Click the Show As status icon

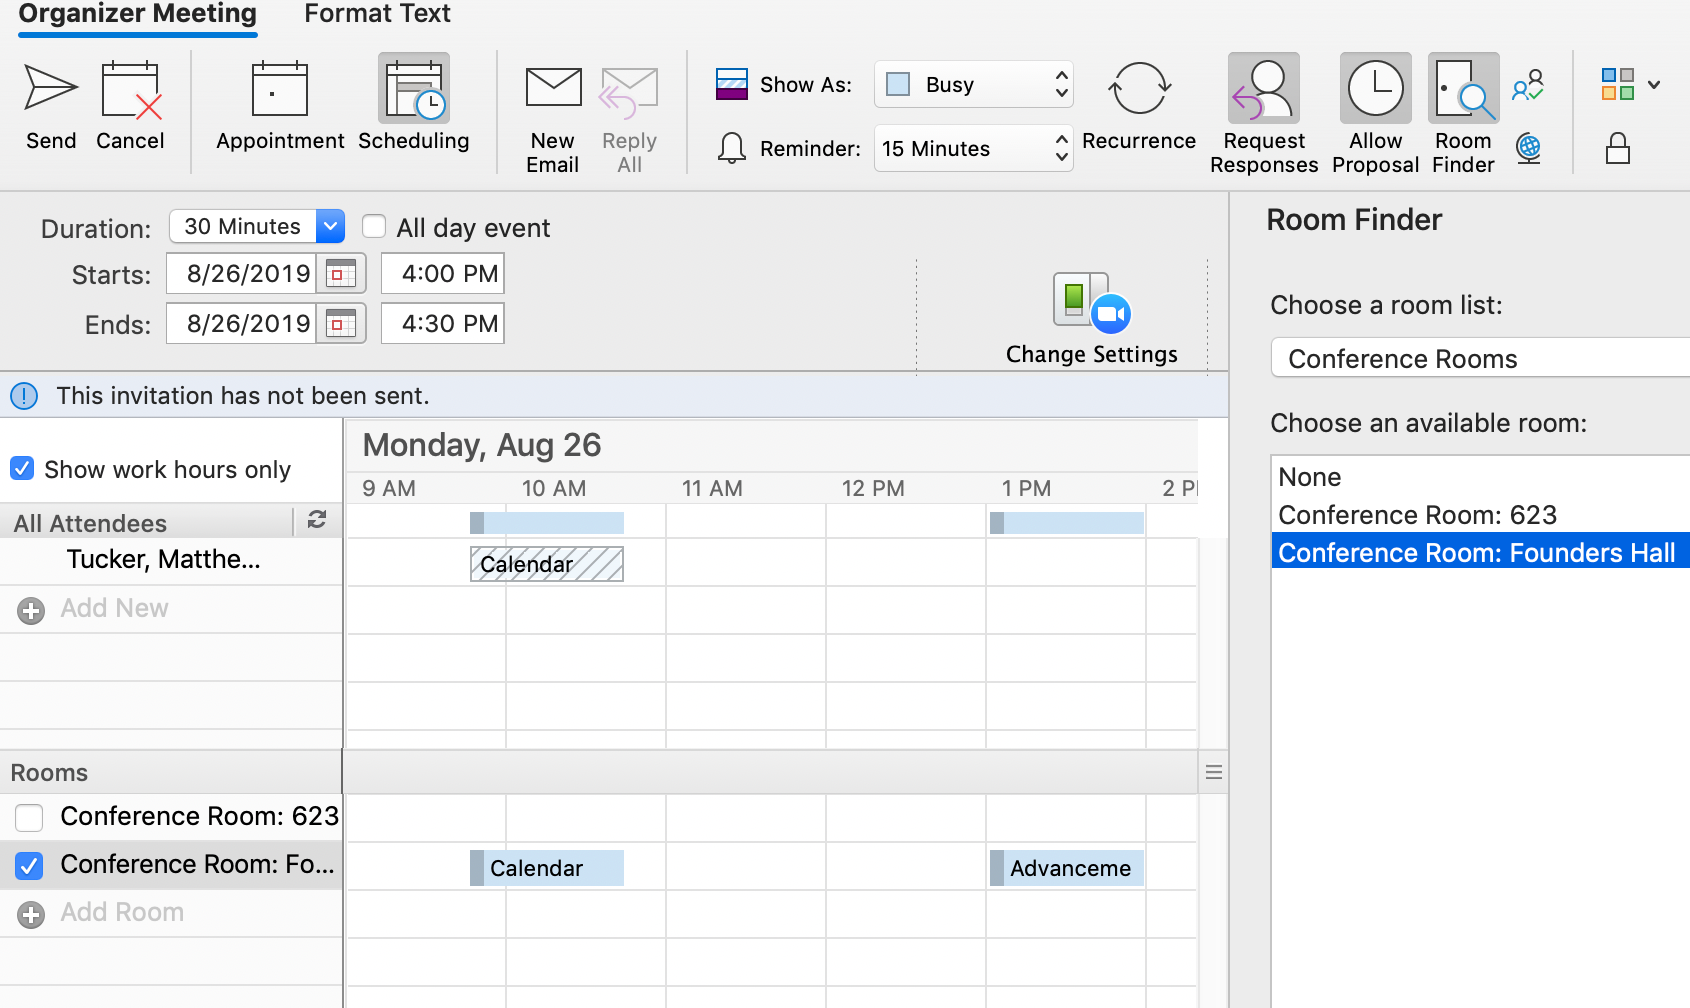tap(732, 84)
